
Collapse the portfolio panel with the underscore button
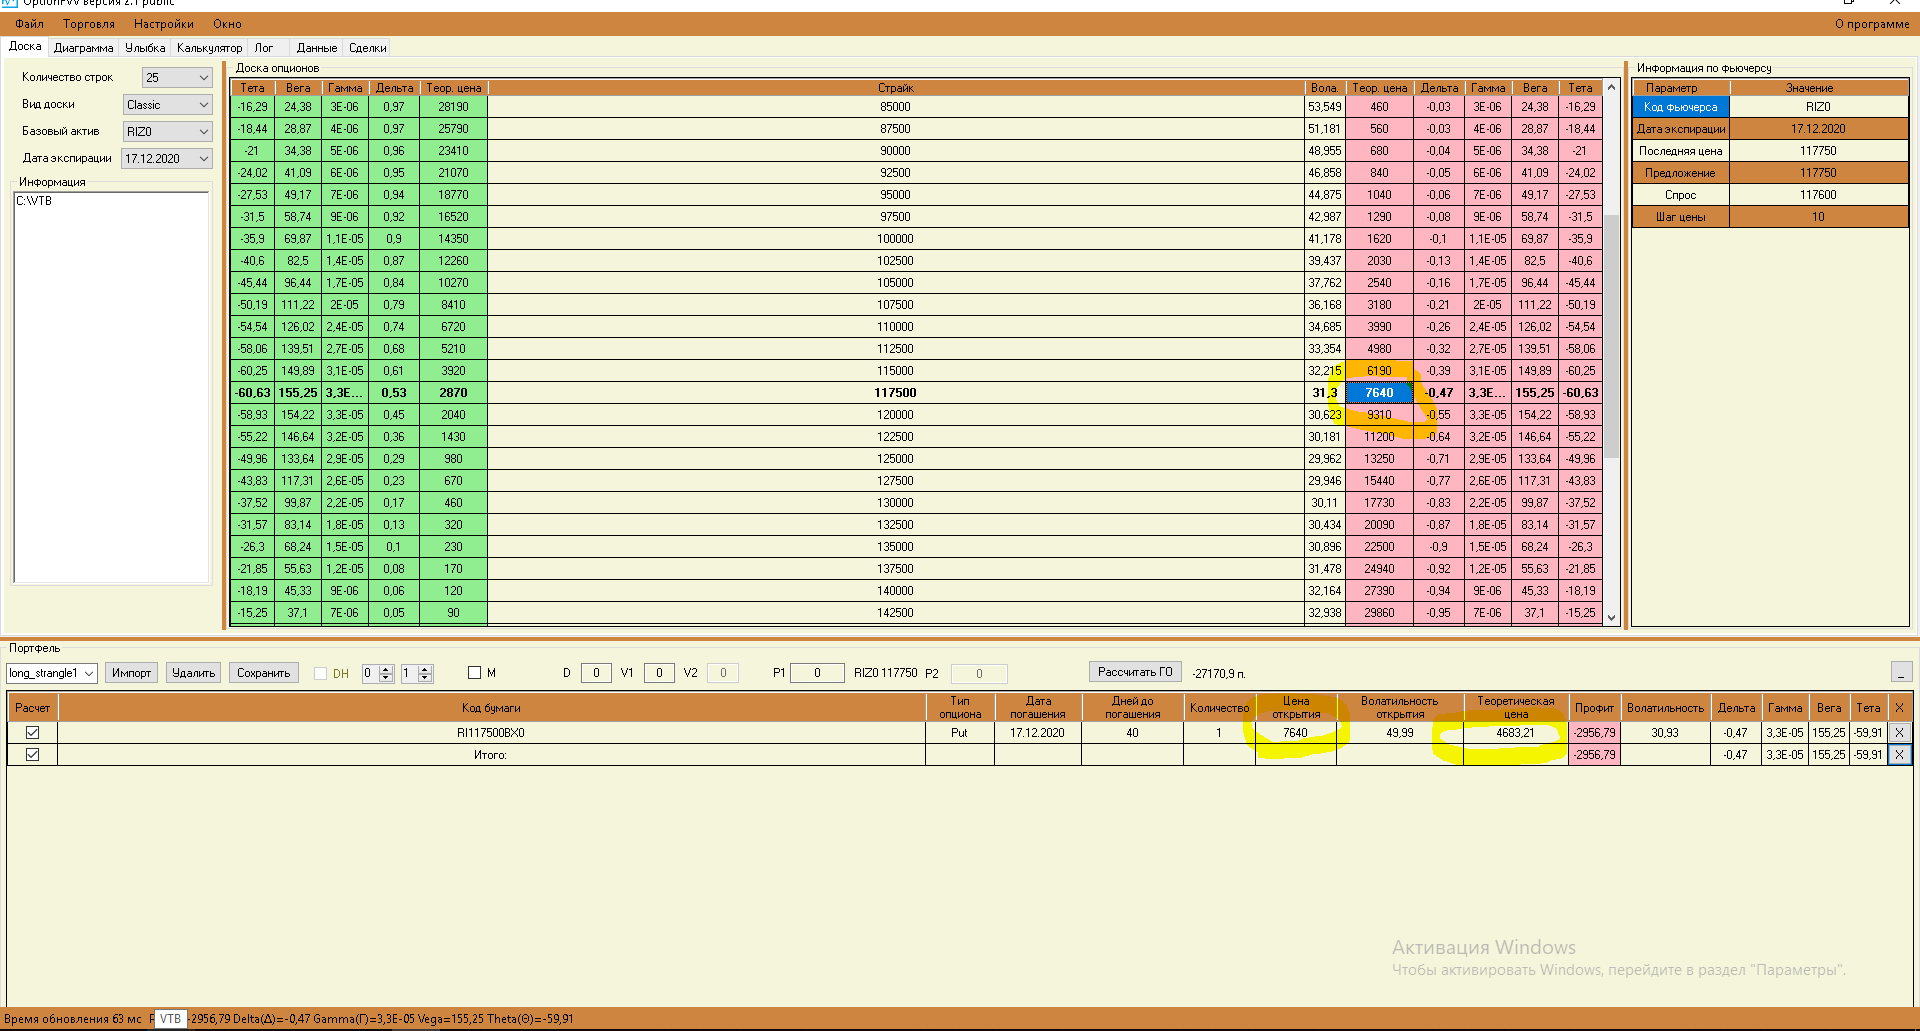tap(1901, 672)
